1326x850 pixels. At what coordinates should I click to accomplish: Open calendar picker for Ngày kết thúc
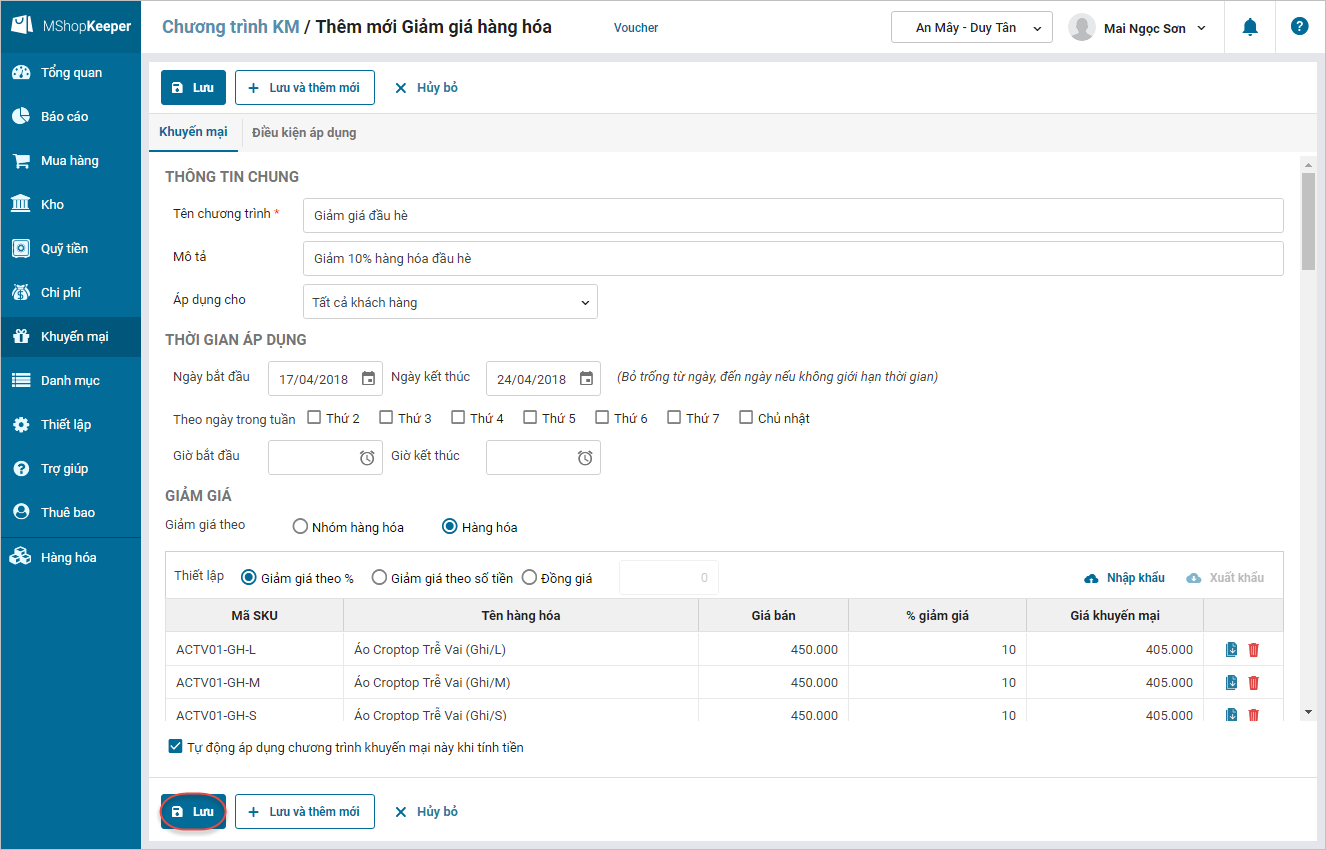586,379
